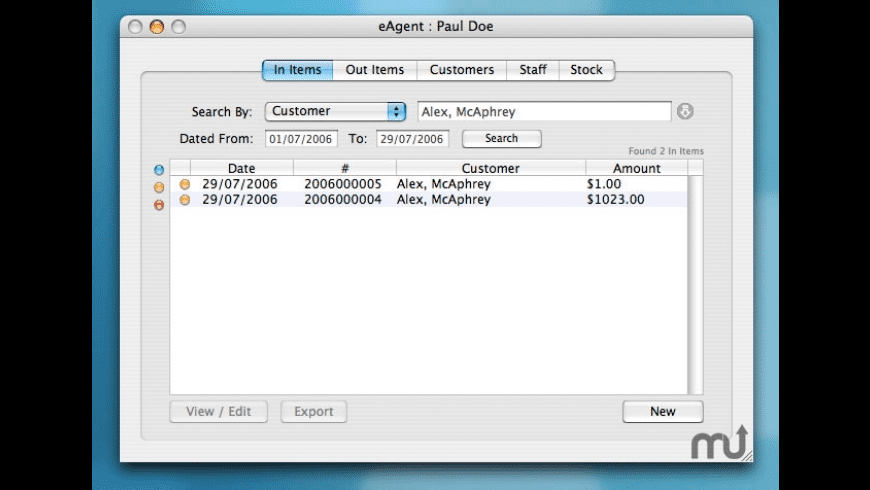The width and height of the screenshot is (870, 490).
Task: Click status icon in row 2006000005
Action: coord(185,184)
